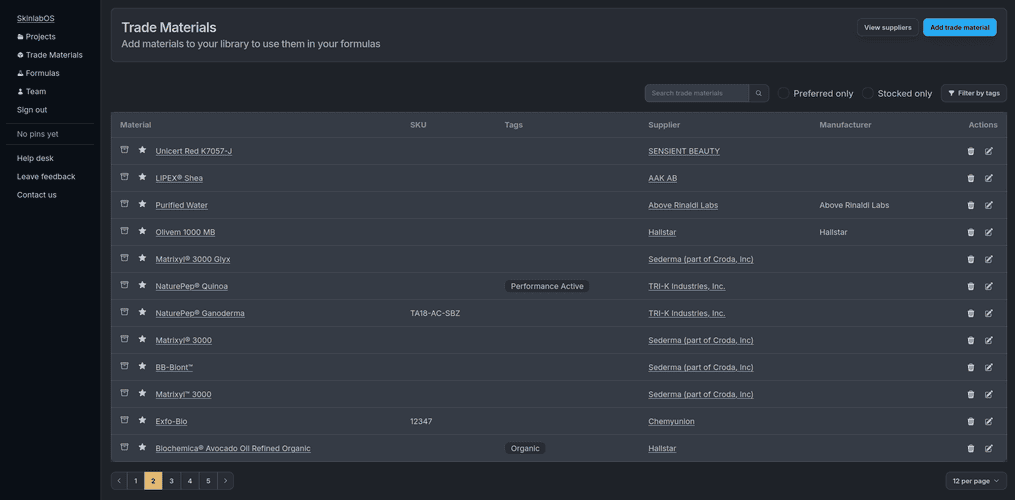Delete the Exfo-Bio material row
This screenshot has height=500, width=1015.
(x=970, y=421)
